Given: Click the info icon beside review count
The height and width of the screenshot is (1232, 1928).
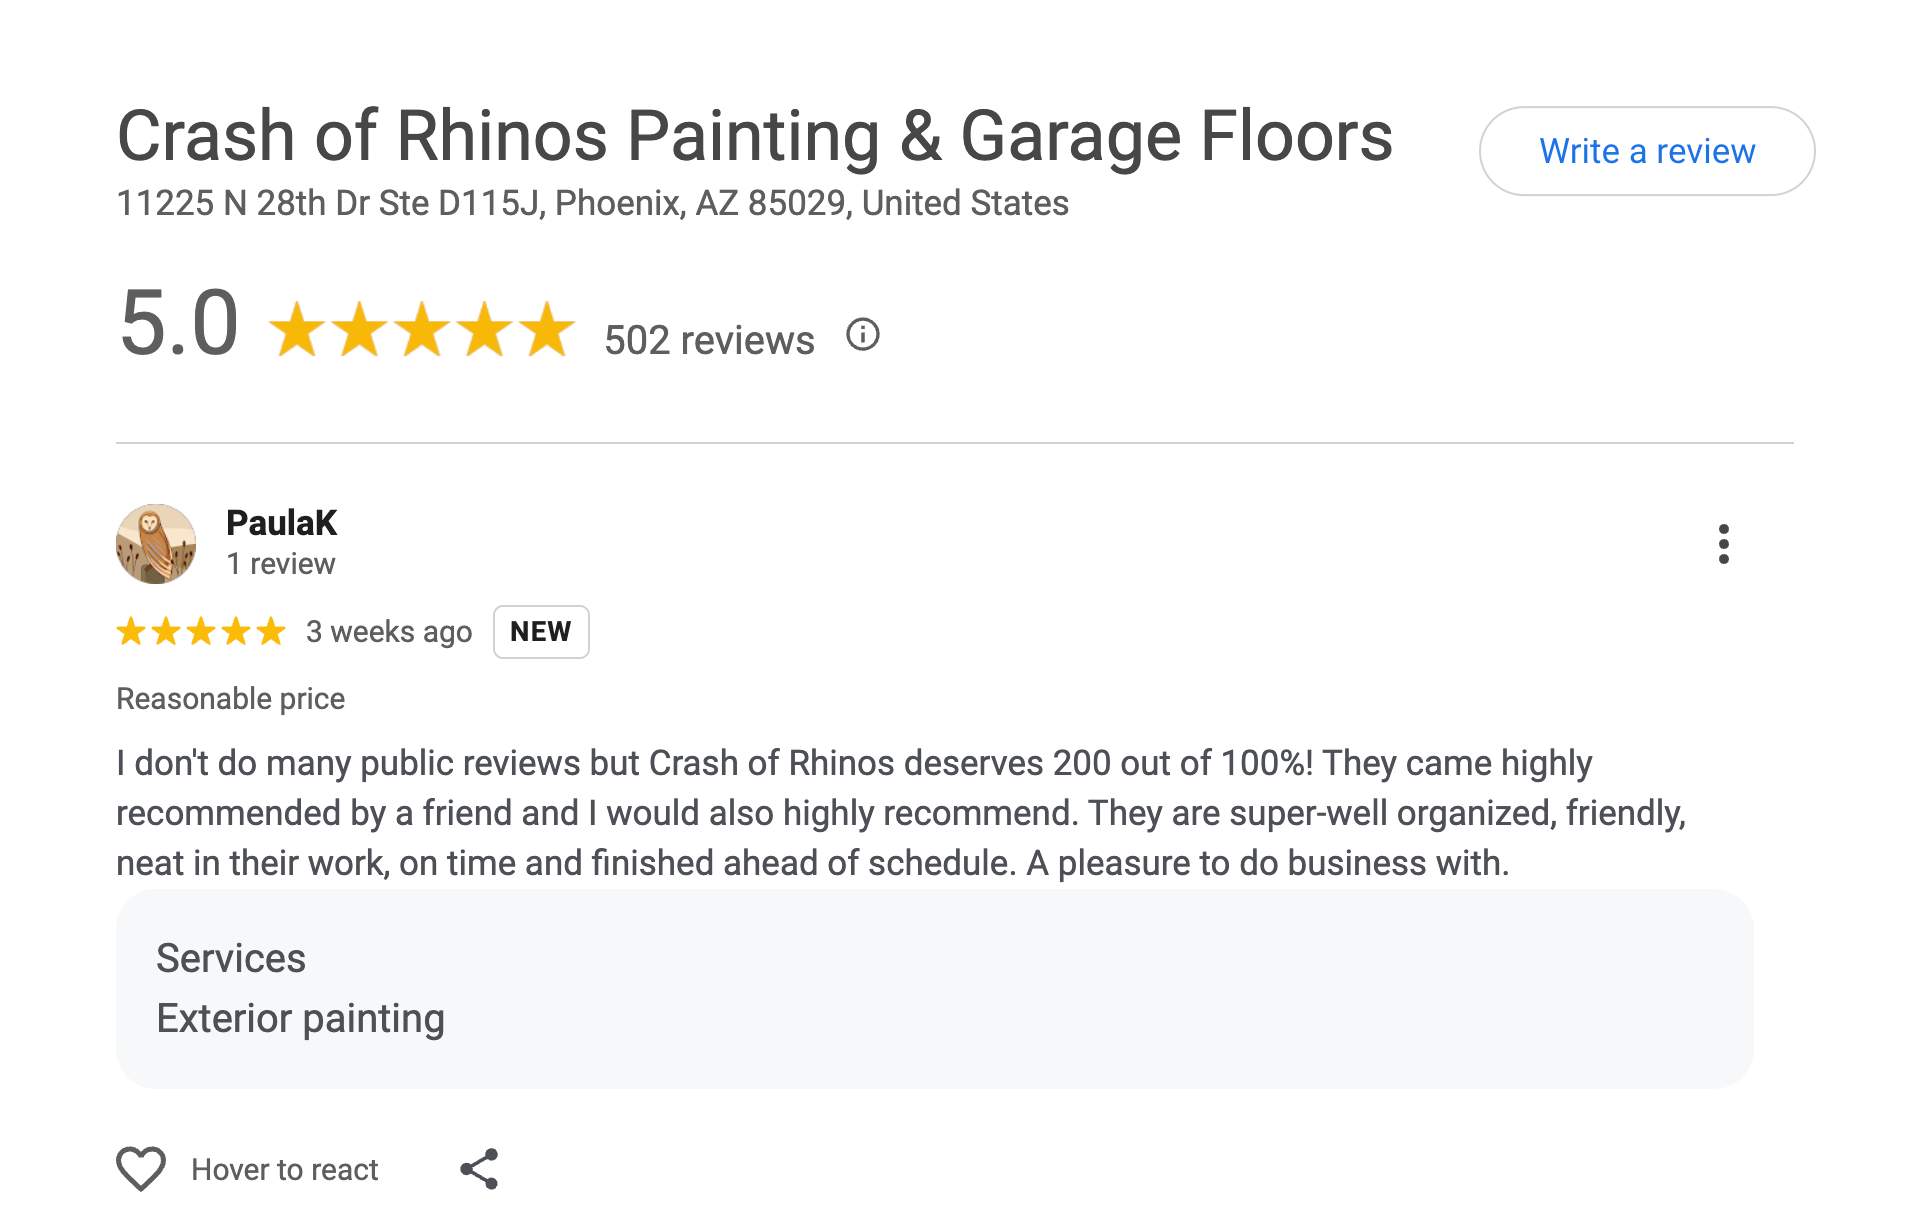Looking at the screenshot, I should pos(862,335).
